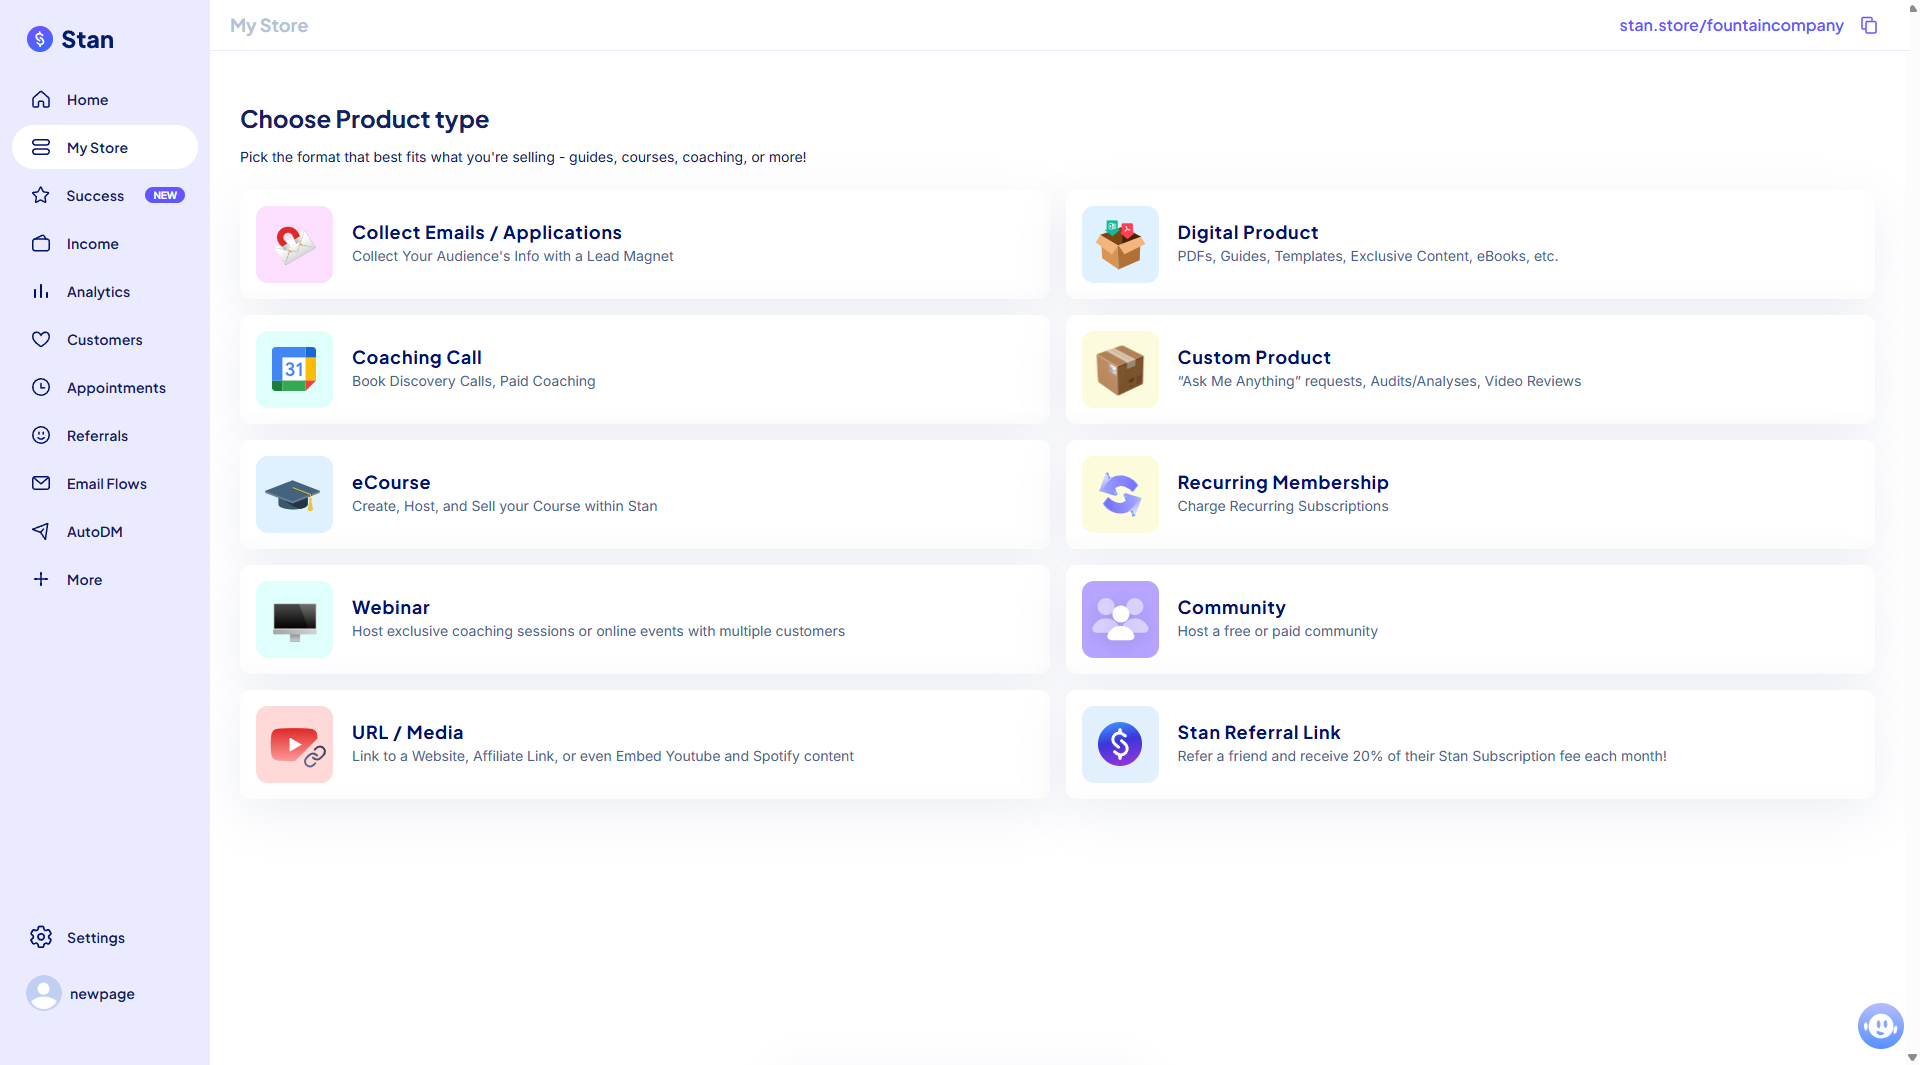Copy the store link icon
1920x1065 pixels.
tap(1868, 25)
